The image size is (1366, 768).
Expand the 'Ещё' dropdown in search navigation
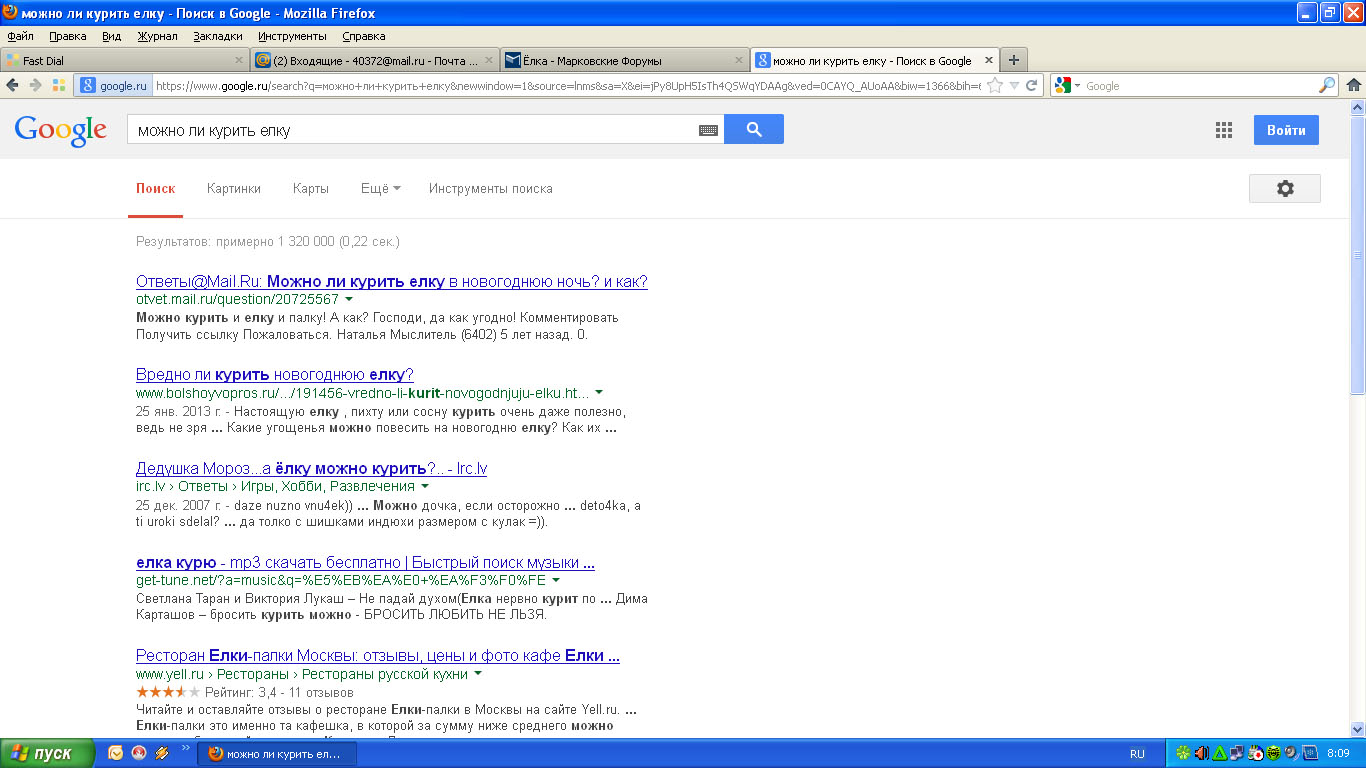click(380, 188)
